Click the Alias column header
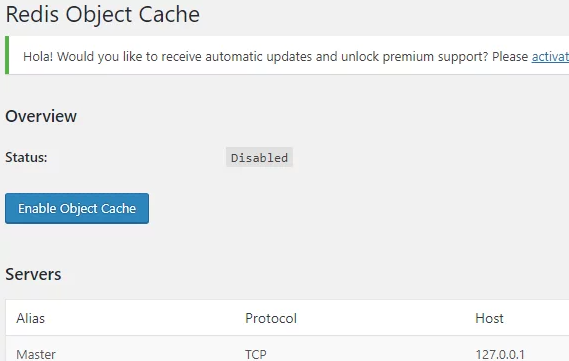The height and width of the screenshot is (361, 569). coord(30,318)
